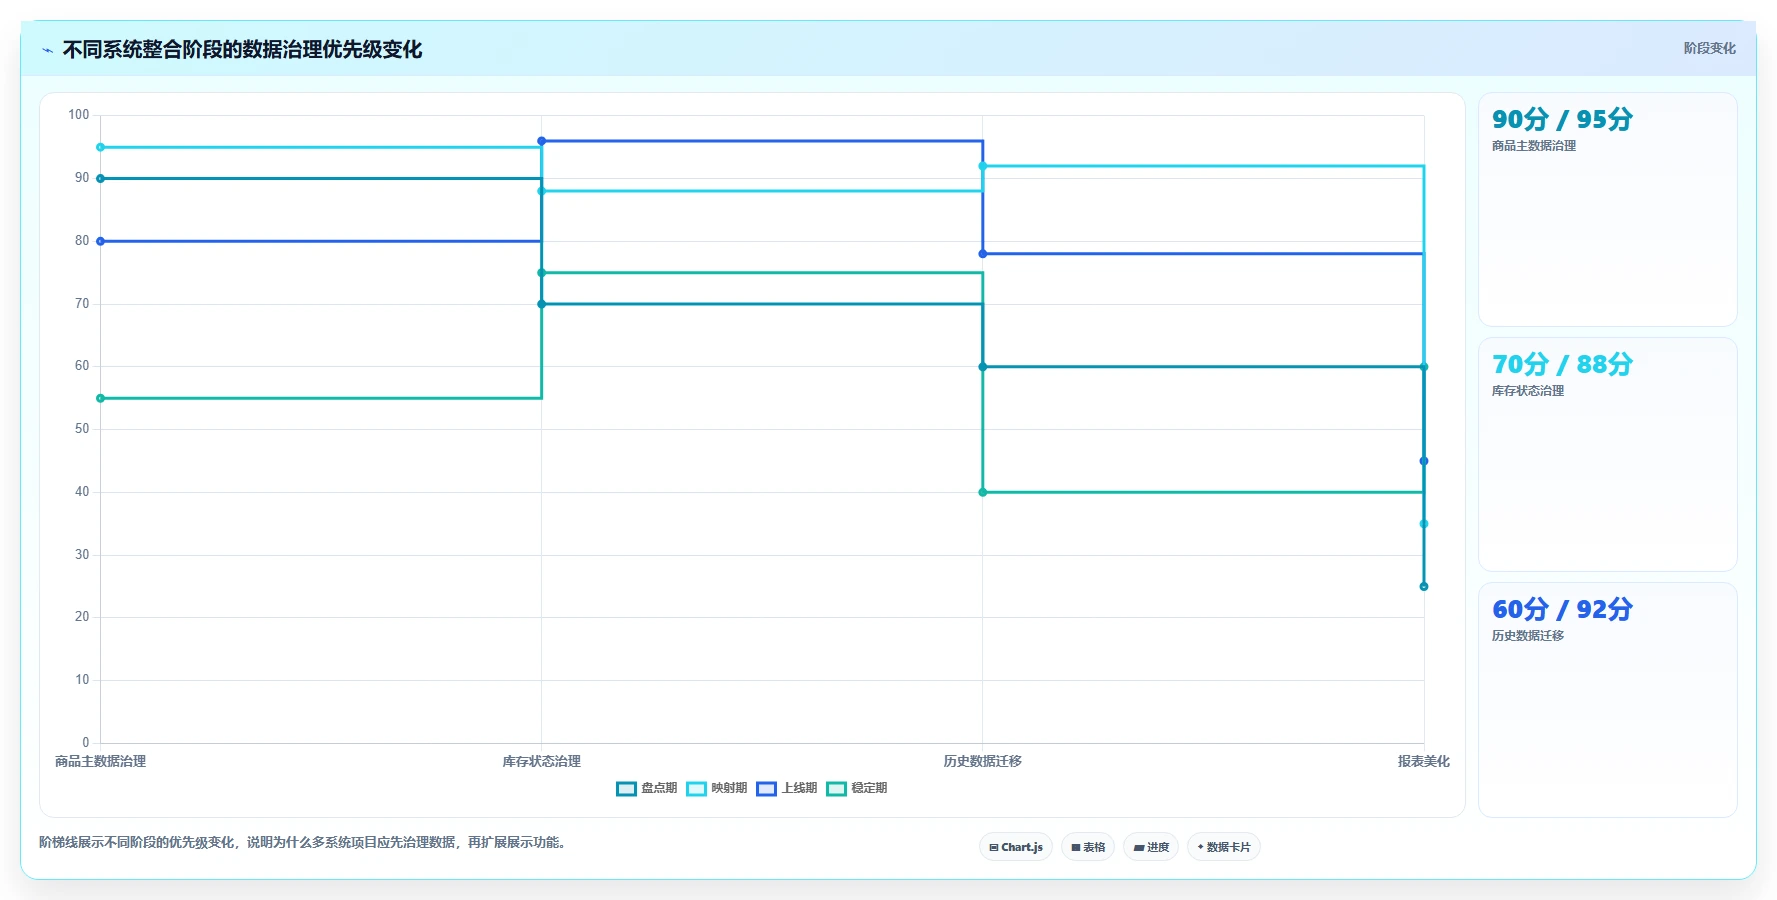
Task: Click the x-axis label 历史数据迁移
Action: tap(982, 762)
